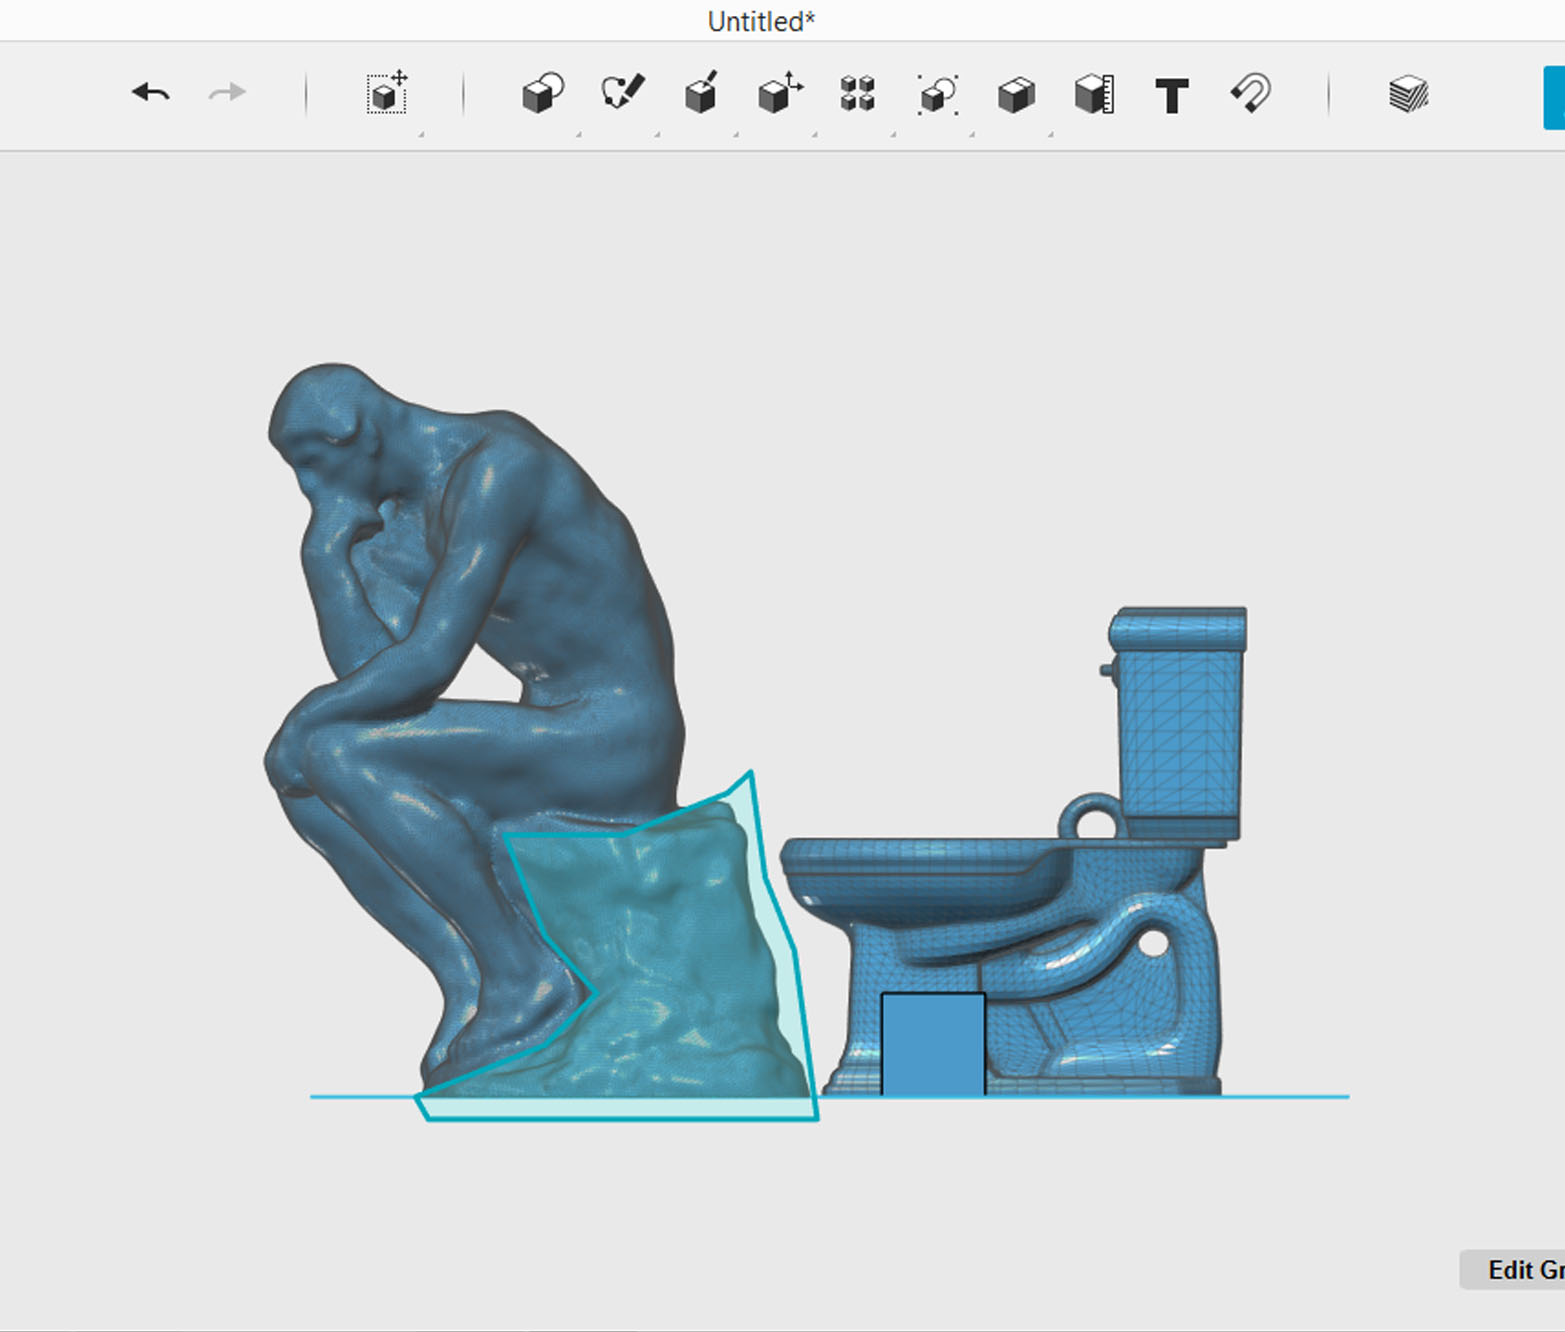Open the Sketch tools menu

click(x=622, y=93)
